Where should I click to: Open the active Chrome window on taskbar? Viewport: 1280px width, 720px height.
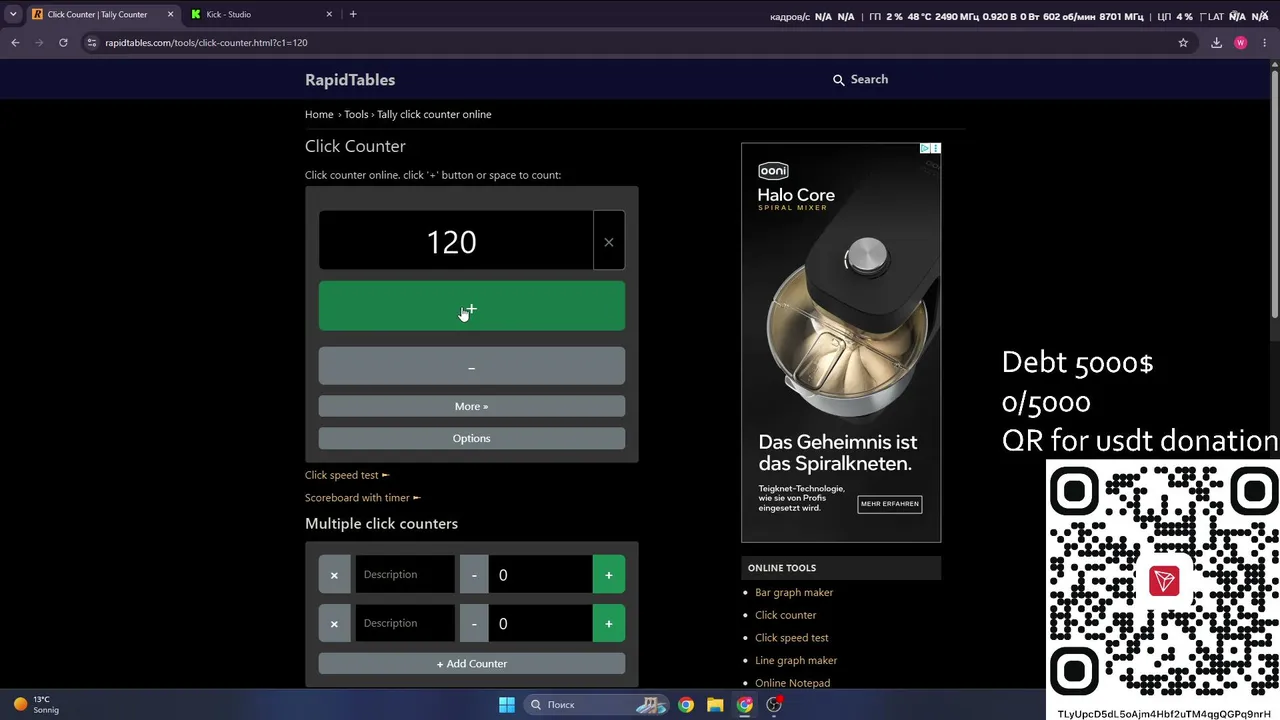coord(745,705)
